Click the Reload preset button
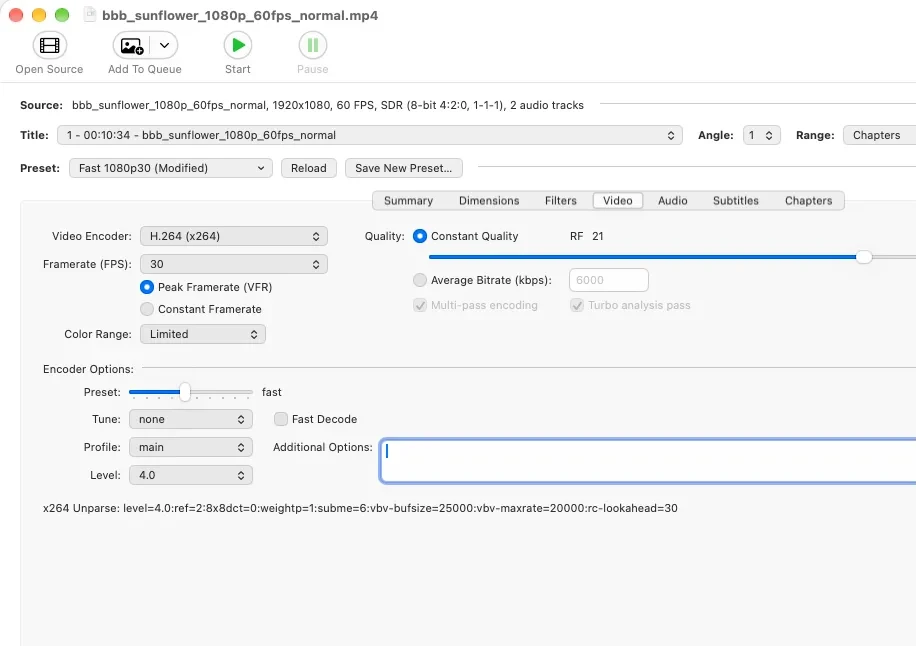This screenshot has height=646, width=920. (309, 168)
